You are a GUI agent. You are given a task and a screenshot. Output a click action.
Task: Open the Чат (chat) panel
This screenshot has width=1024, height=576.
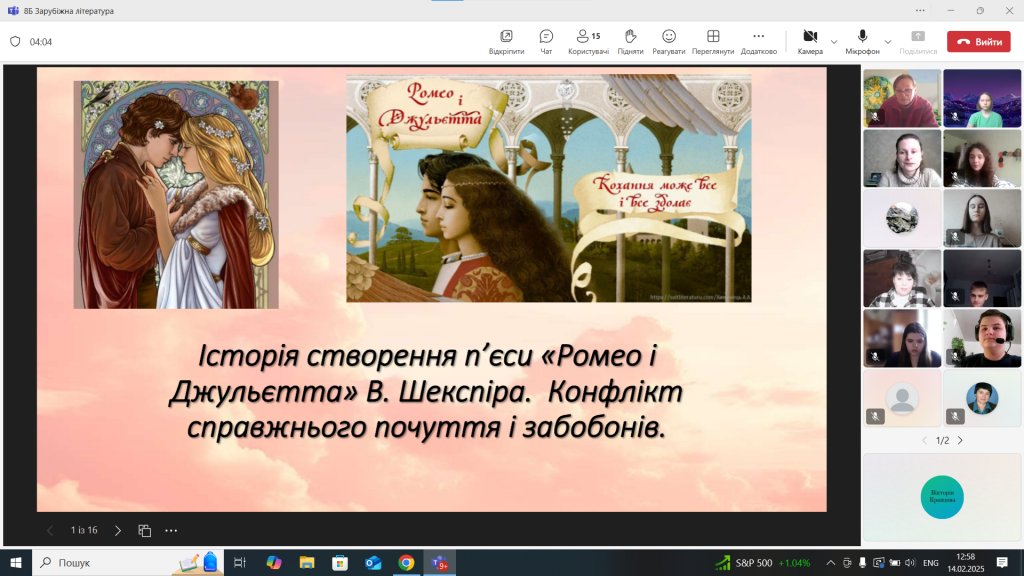[546, 41]
